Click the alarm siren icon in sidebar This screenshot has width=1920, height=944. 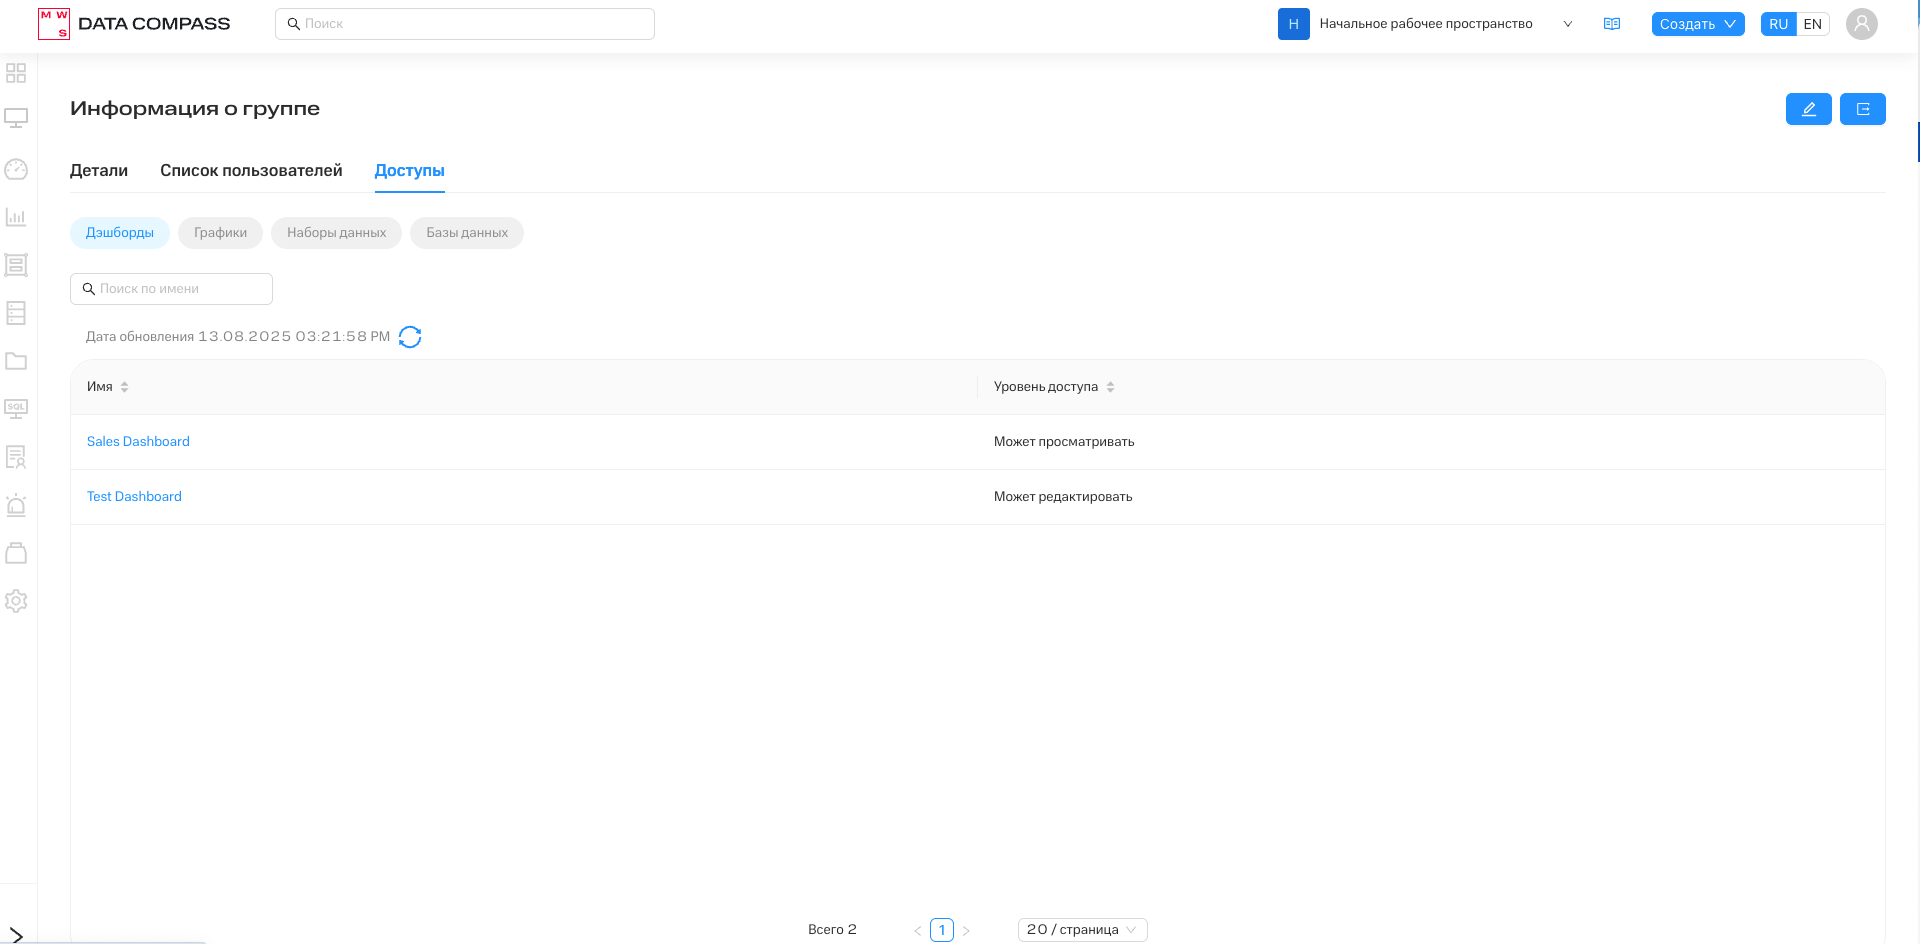click(16, 505)
